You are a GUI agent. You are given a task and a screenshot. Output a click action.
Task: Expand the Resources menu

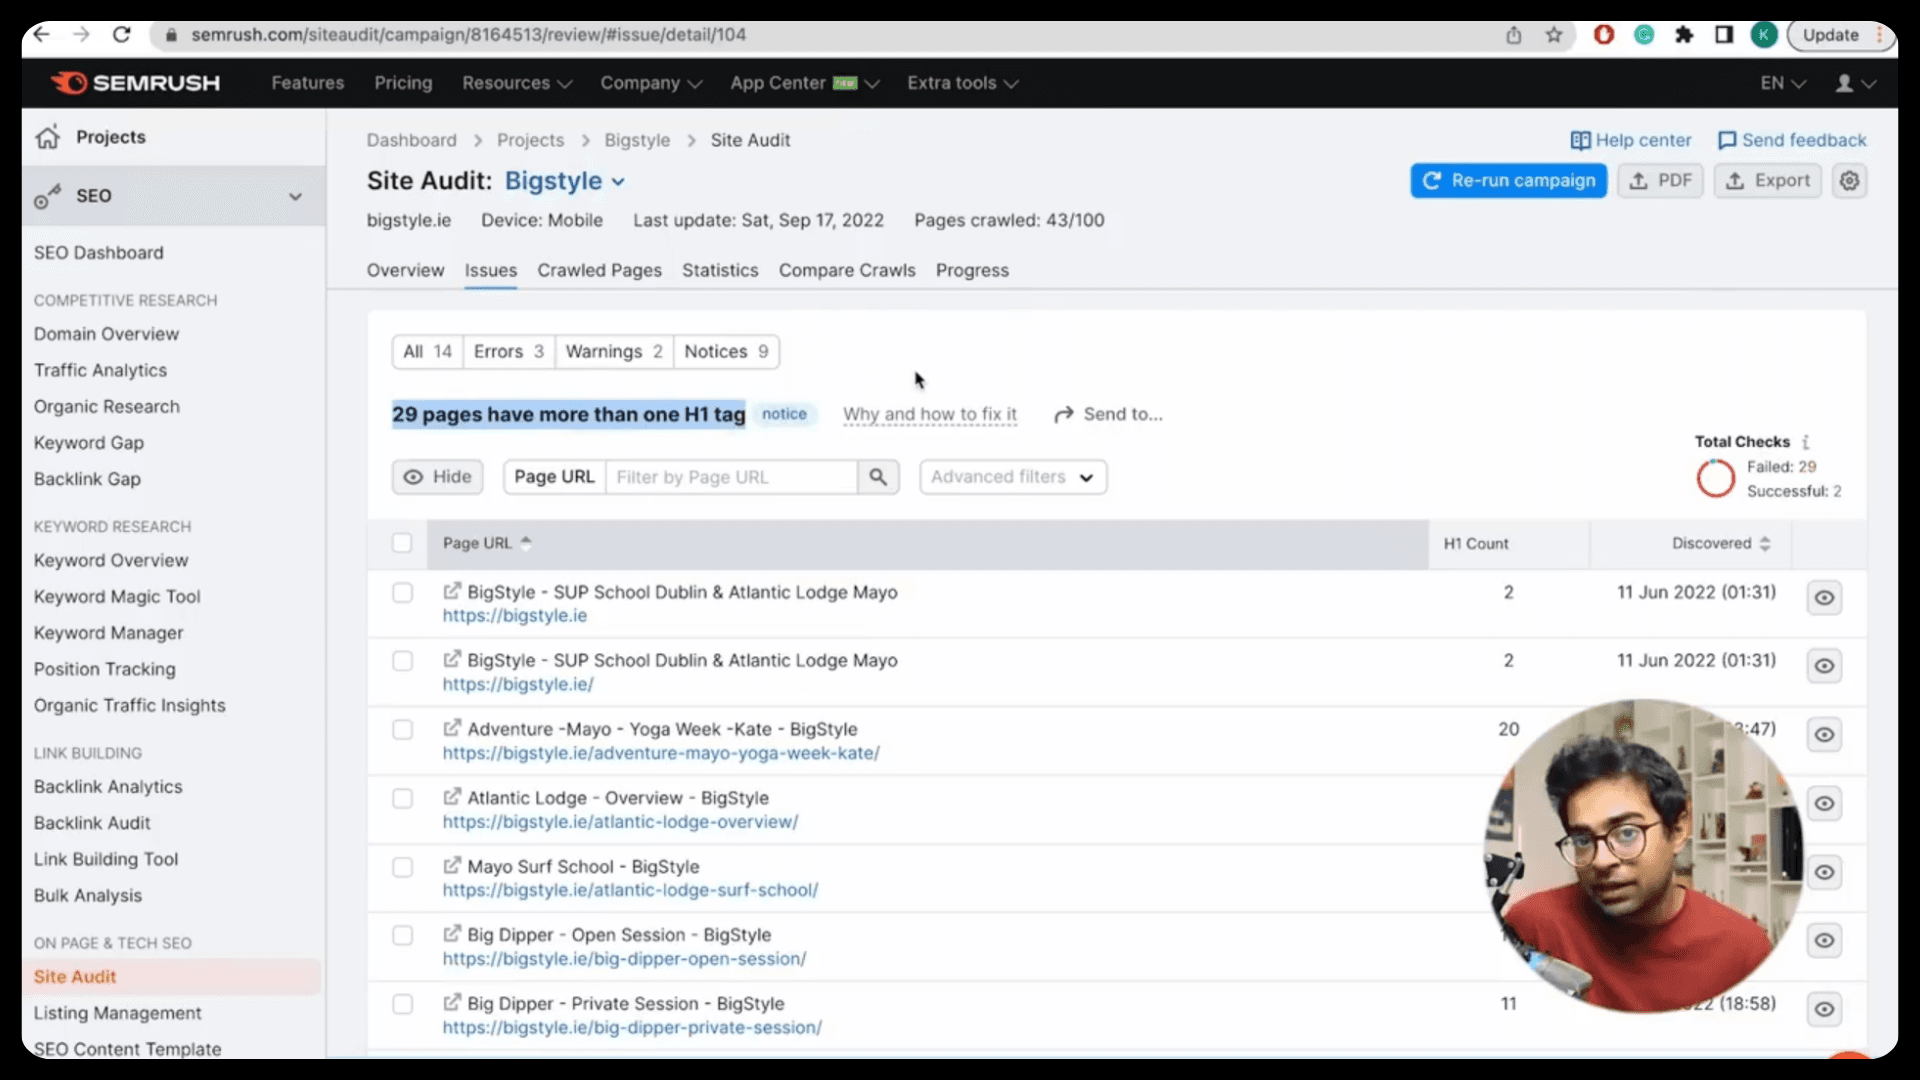(x=516, y=83)
